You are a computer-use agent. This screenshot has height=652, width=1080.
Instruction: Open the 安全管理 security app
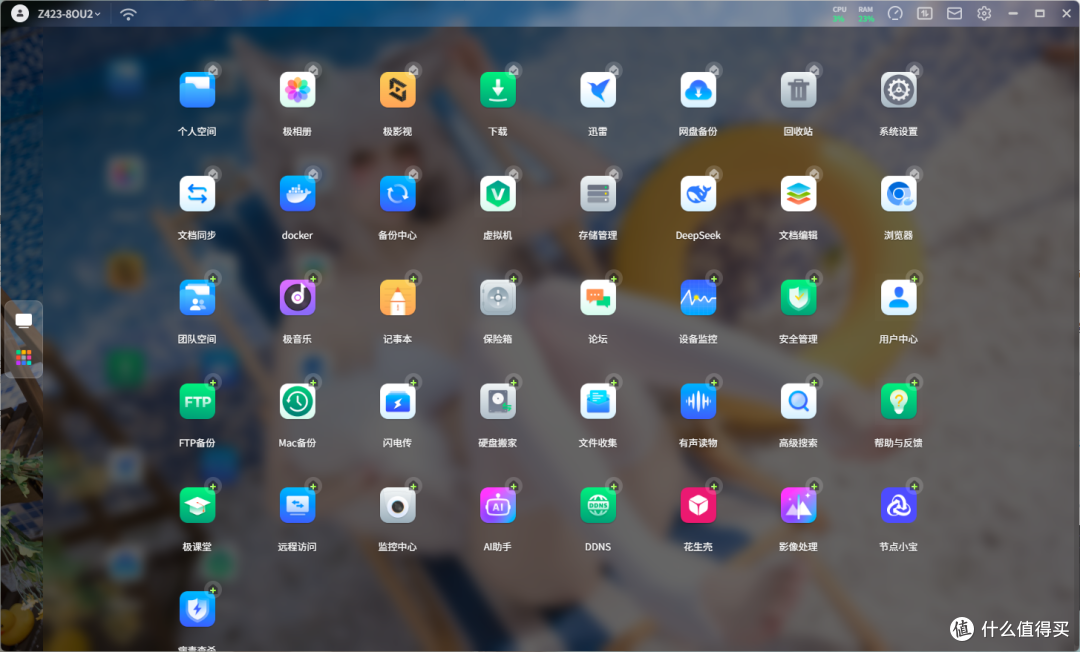click(x=798, y=298)
